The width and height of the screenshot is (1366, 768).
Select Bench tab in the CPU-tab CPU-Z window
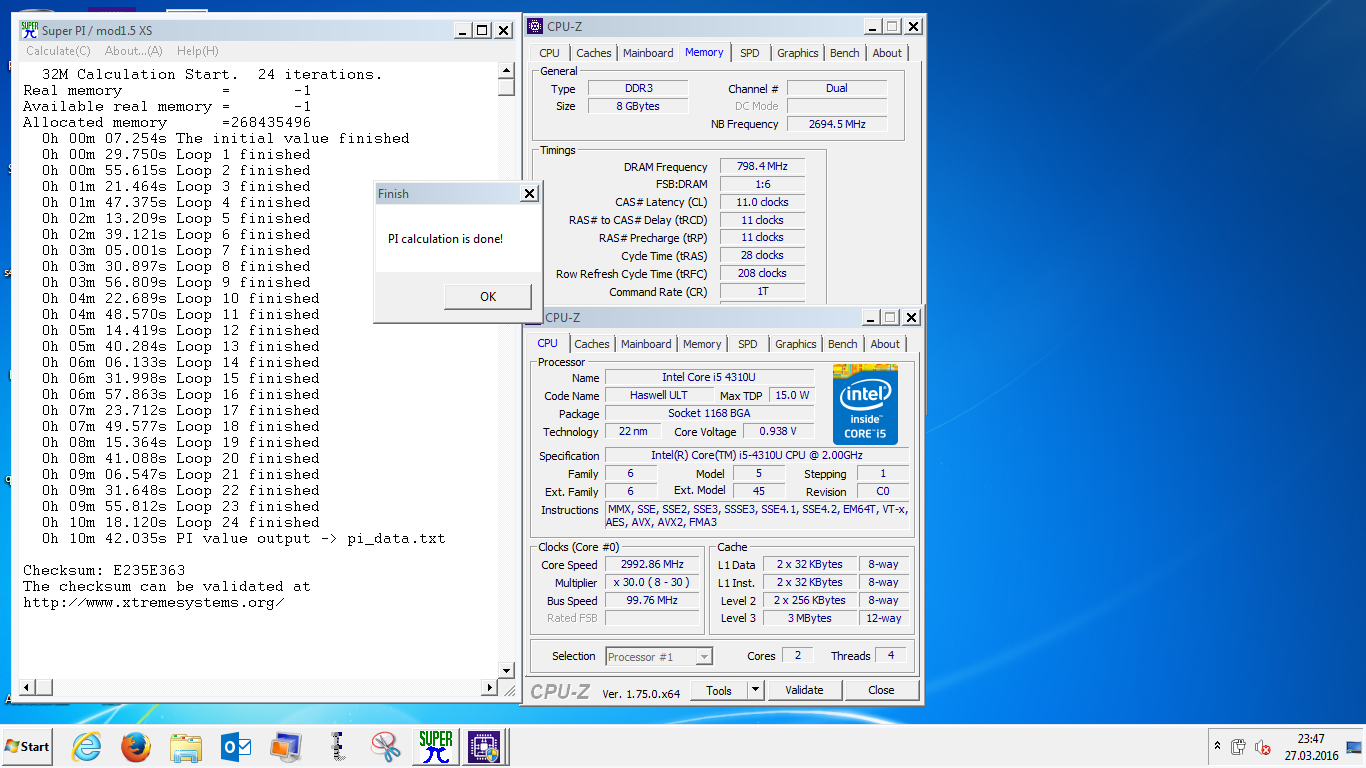pos(842,344)
